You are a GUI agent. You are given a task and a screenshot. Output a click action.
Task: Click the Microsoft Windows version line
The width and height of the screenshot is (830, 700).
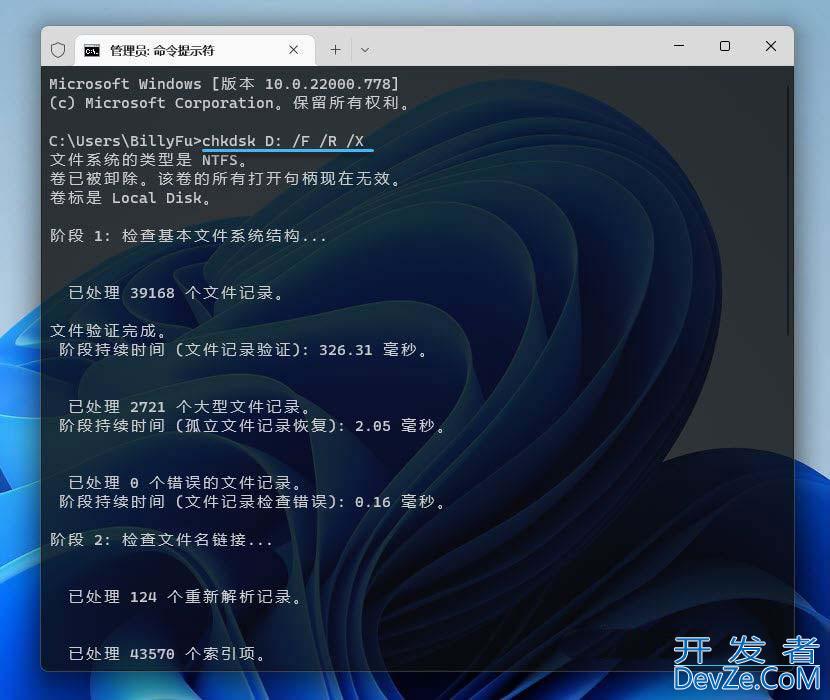click(224, 84)
